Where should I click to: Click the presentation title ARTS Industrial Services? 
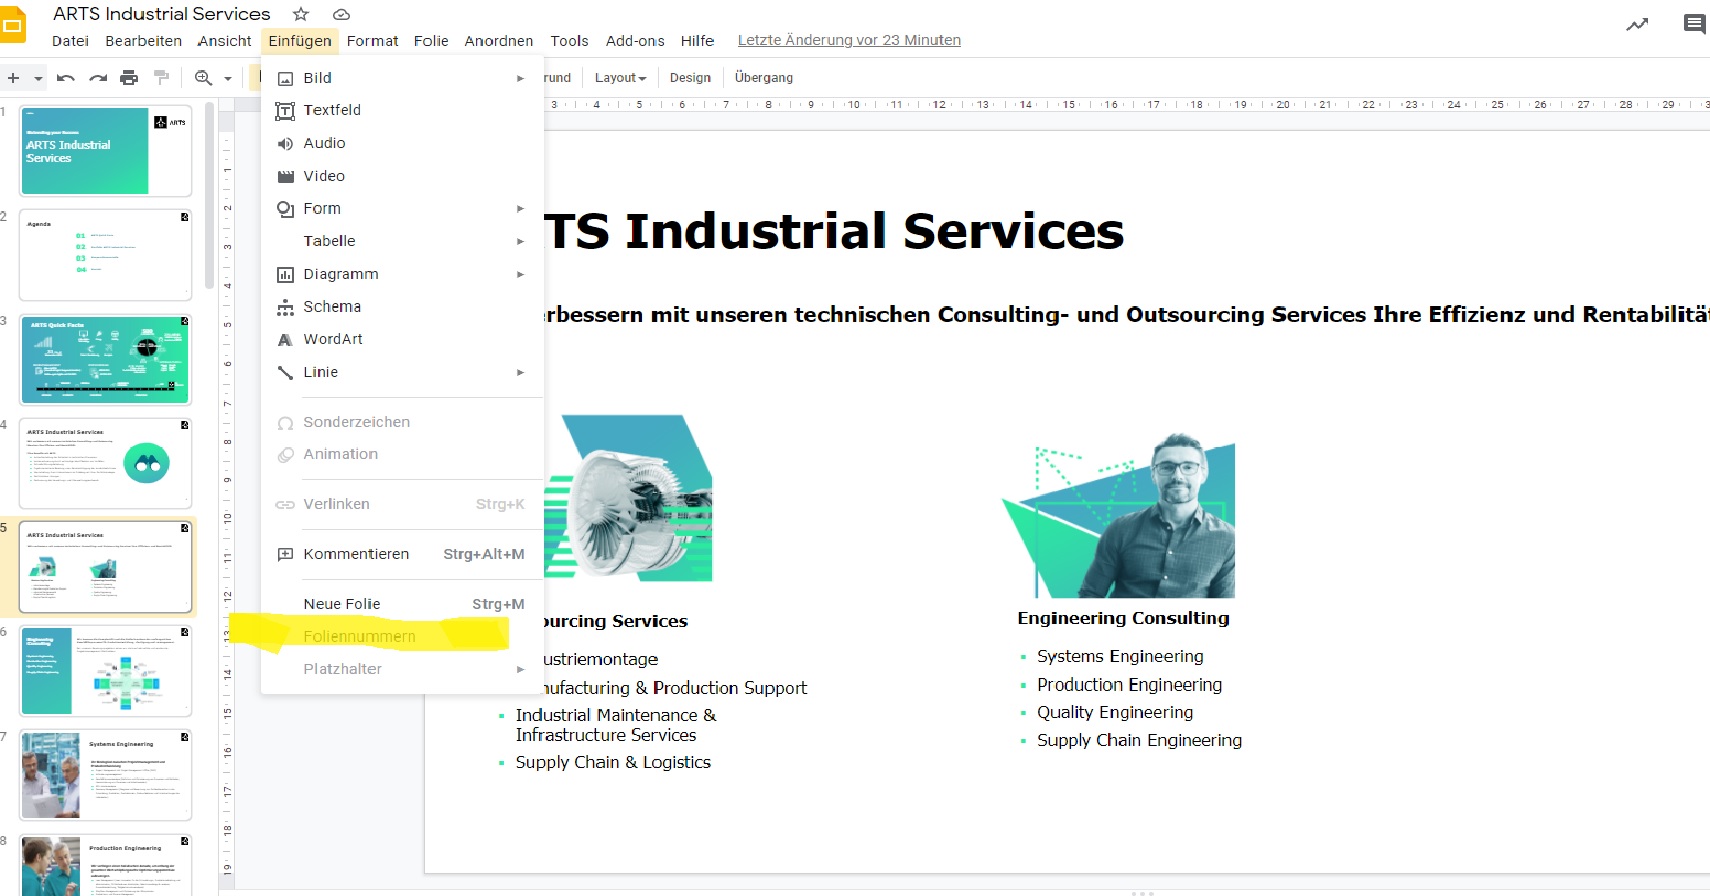pyautogui.click(x=162, y=14)
